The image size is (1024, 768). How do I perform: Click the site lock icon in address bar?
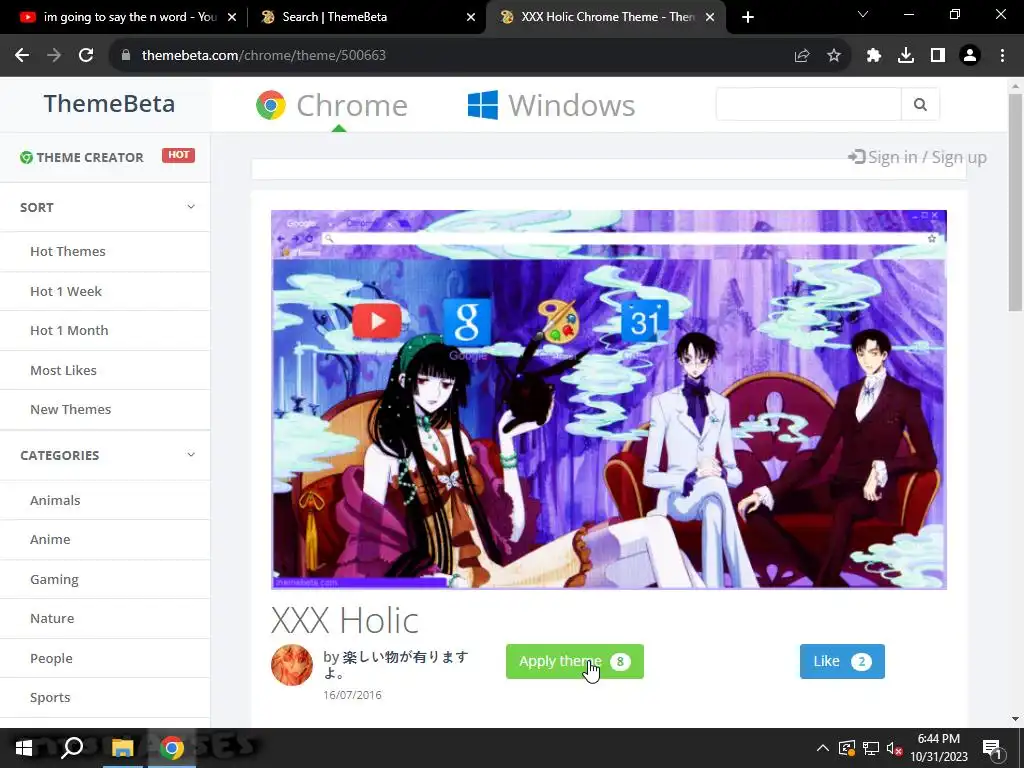point(126,56)
